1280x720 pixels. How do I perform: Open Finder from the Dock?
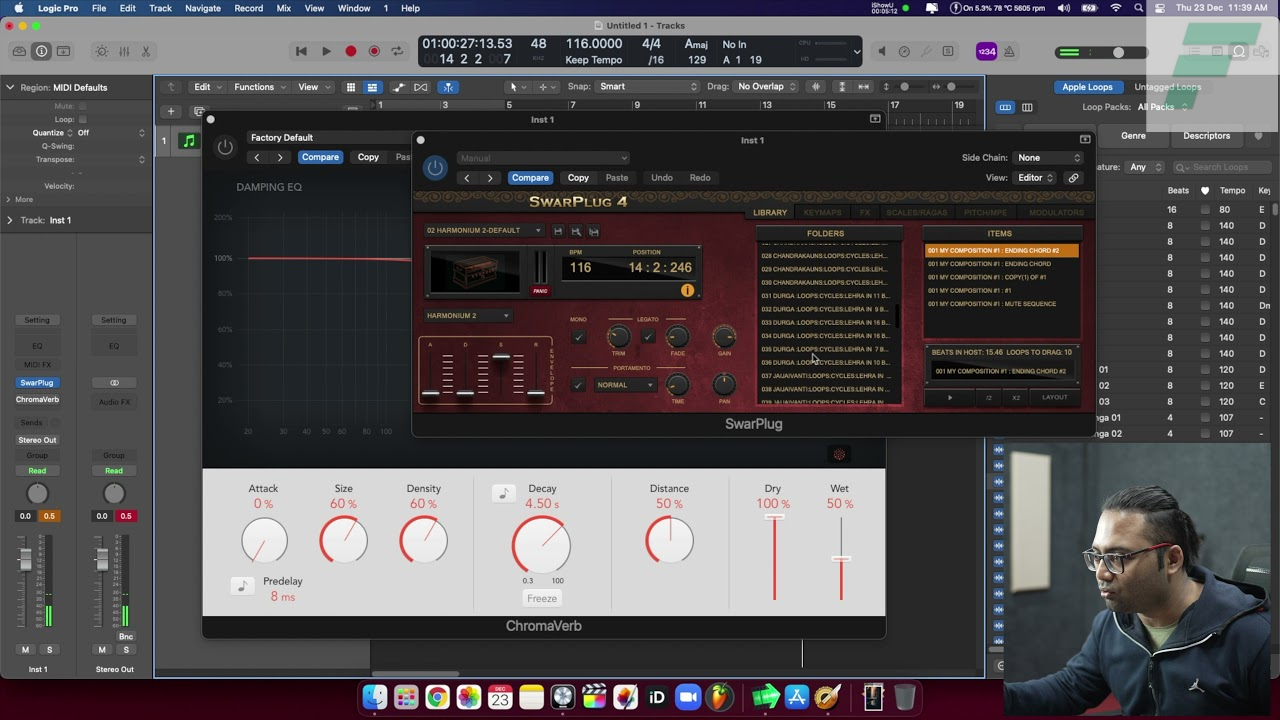(374, 697)
